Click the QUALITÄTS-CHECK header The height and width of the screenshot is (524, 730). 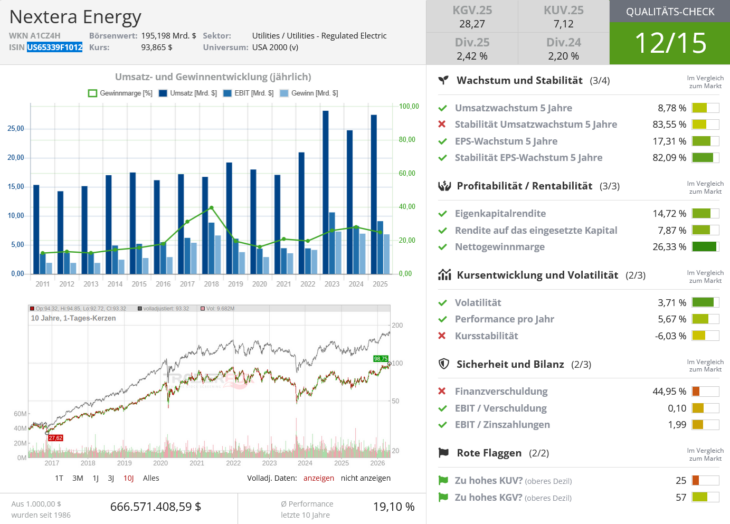click(x=670, y=12)
